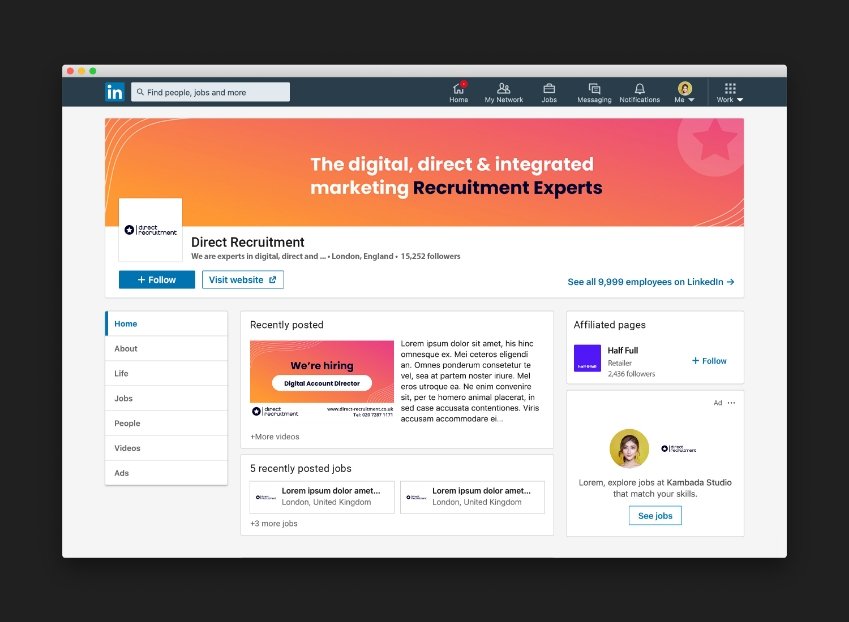Select Life in the page sidebar

coord(166,374)
